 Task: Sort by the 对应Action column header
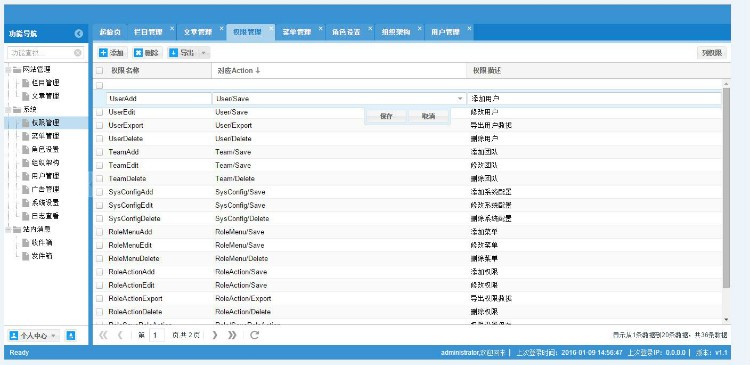tap(339, 70)
